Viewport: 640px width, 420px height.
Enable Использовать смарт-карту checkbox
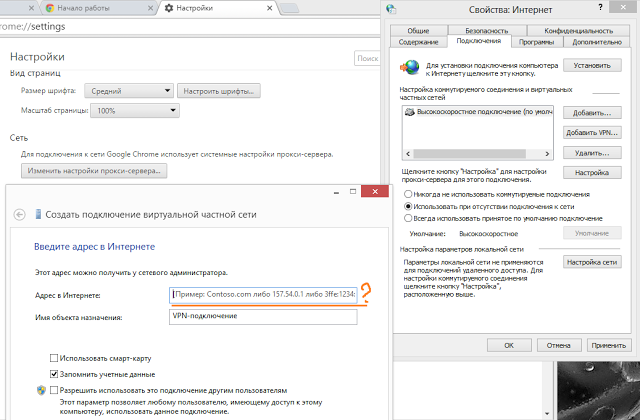(x=53, y=358)
